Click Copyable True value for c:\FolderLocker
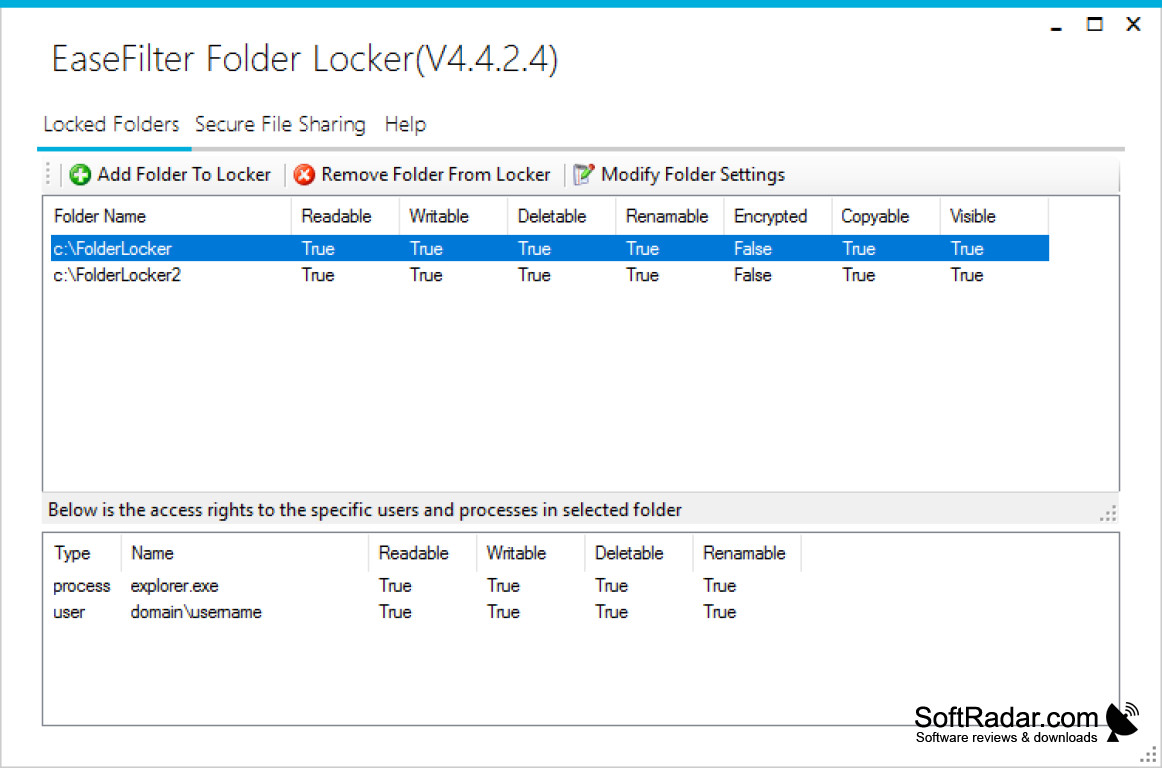Image resolution: width=1162 pixels, height=768 pixels. click(859, 248)
